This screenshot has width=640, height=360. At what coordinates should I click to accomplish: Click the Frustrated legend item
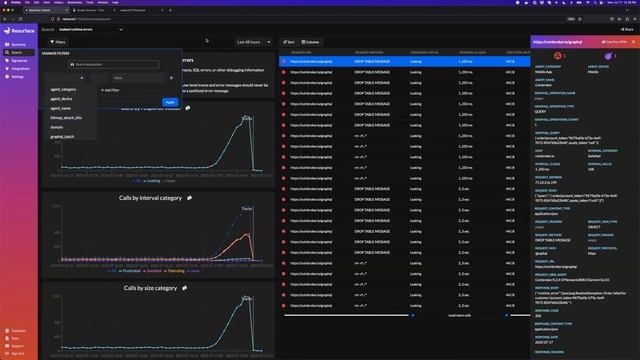click(x=129, y=271)
